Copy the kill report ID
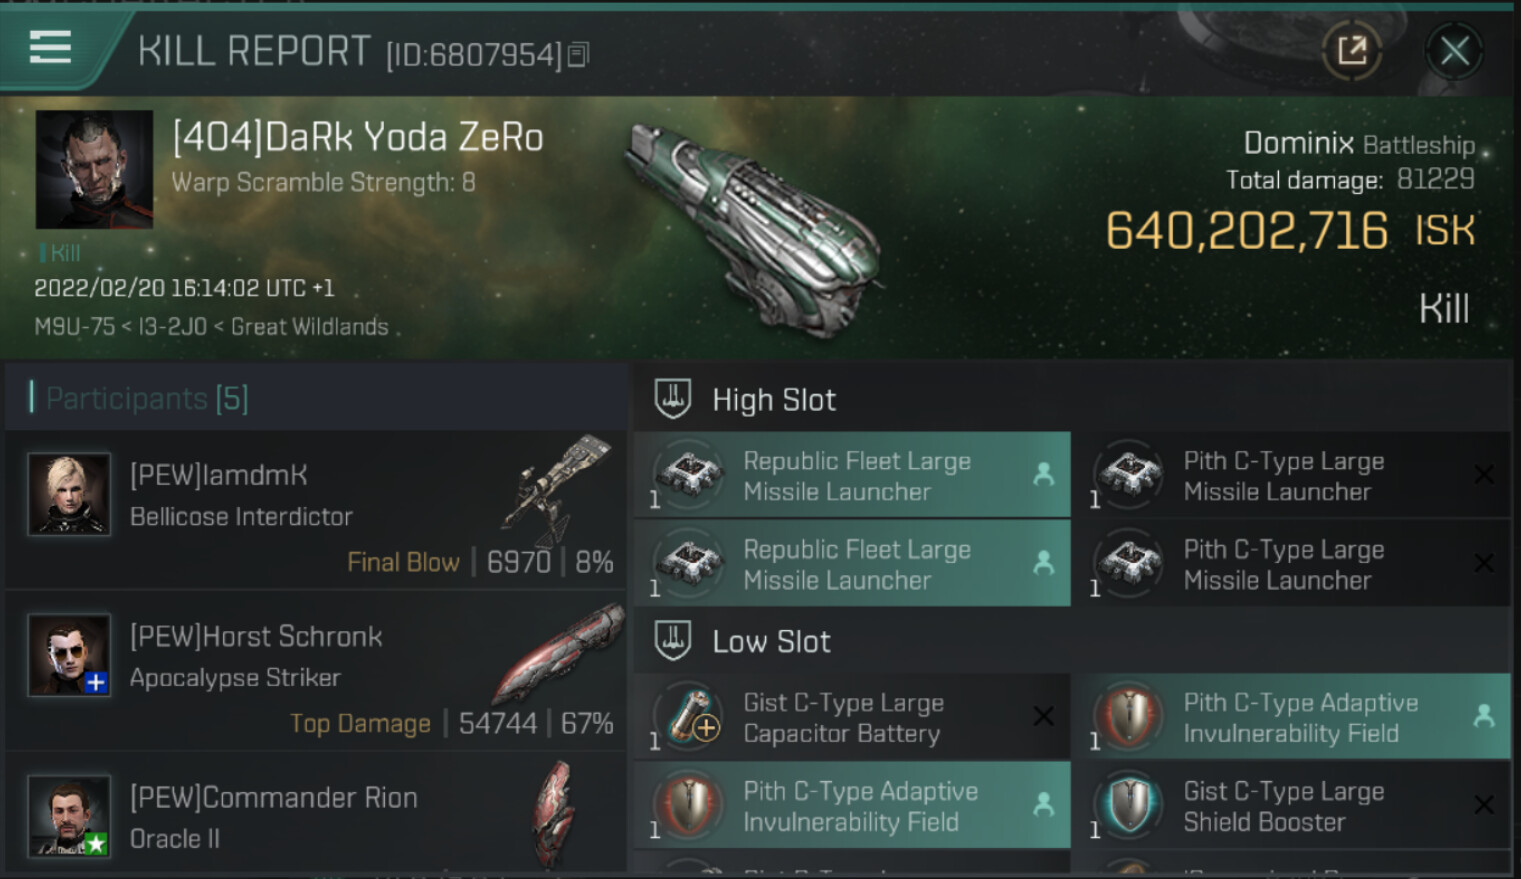1521x879 pixels. pos(578,55)
